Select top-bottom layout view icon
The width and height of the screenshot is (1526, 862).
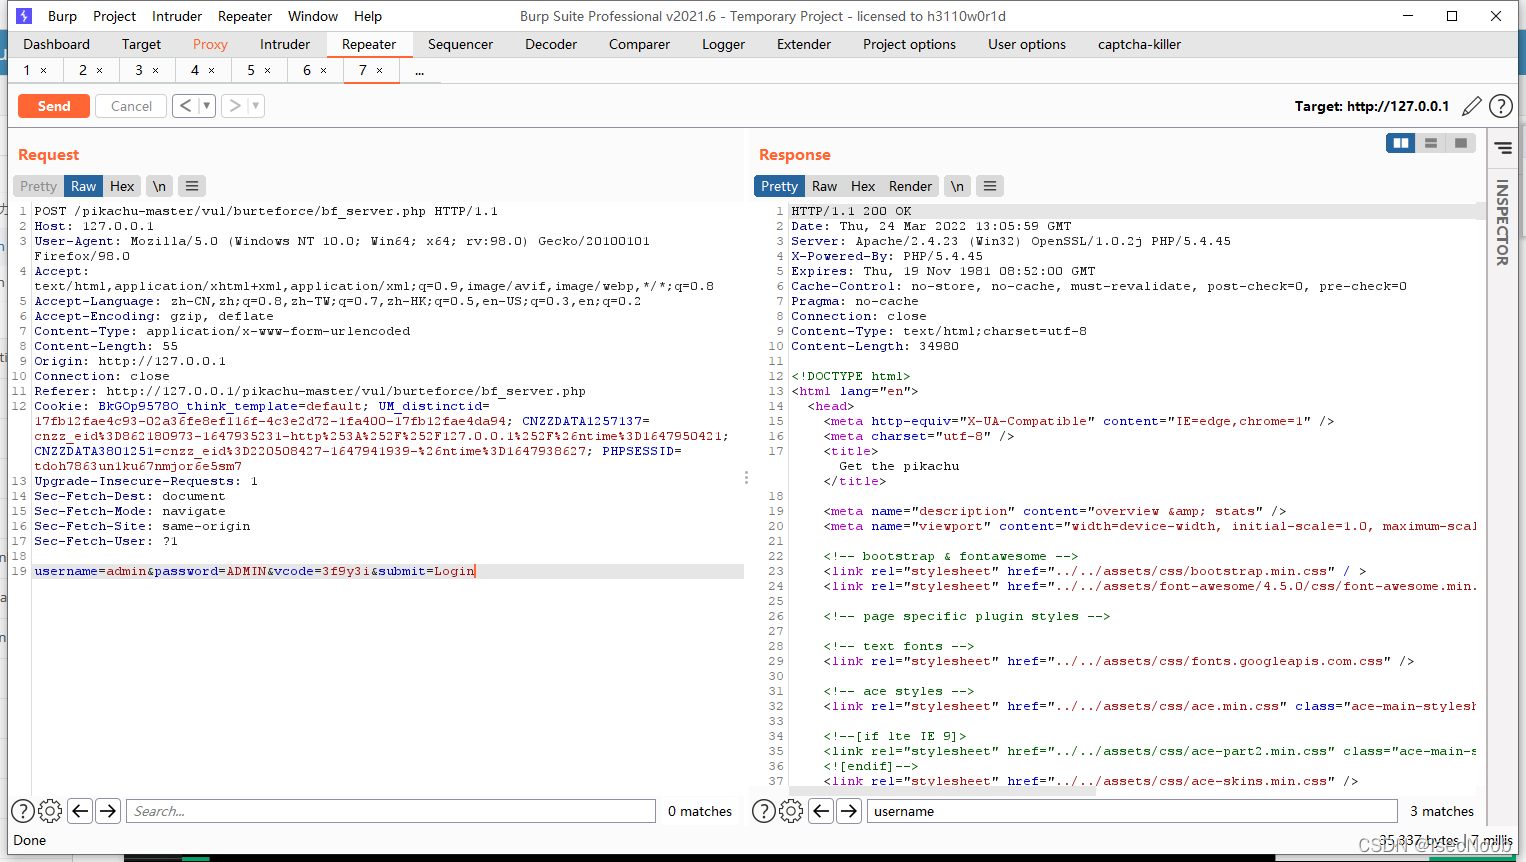point(1431,143)
